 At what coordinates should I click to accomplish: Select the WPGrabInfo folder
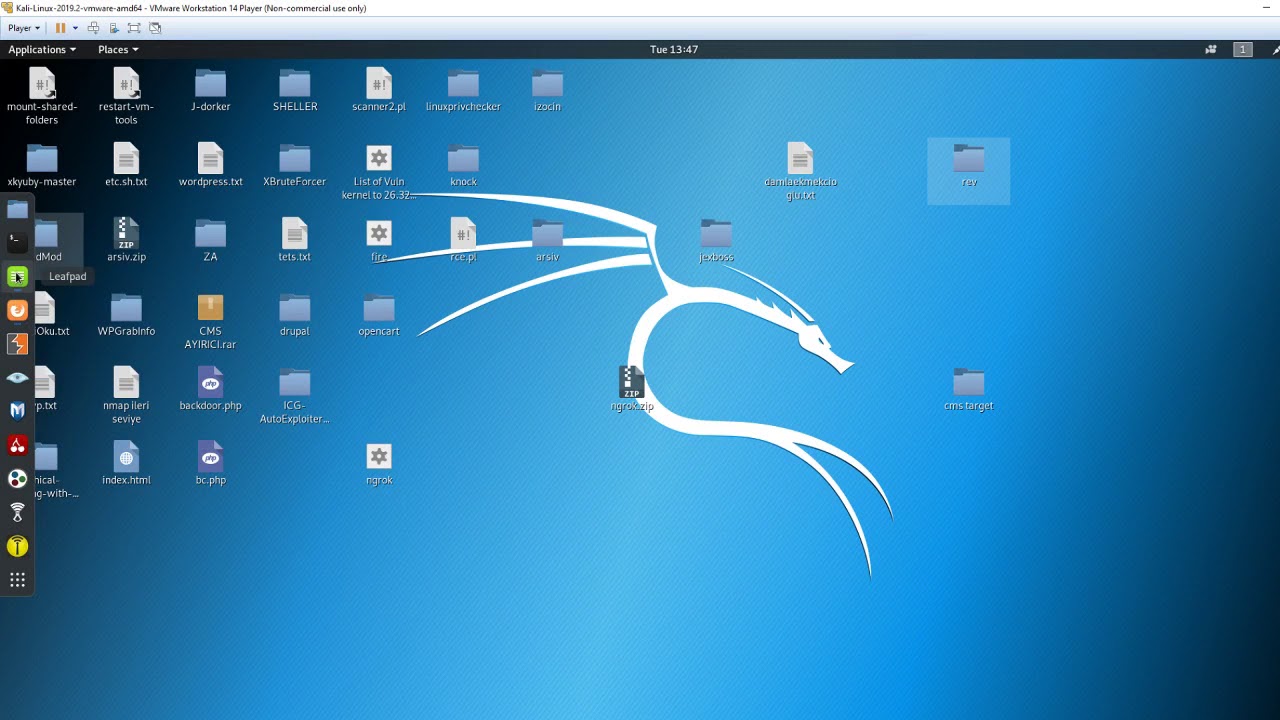click(x=126, y=315)
